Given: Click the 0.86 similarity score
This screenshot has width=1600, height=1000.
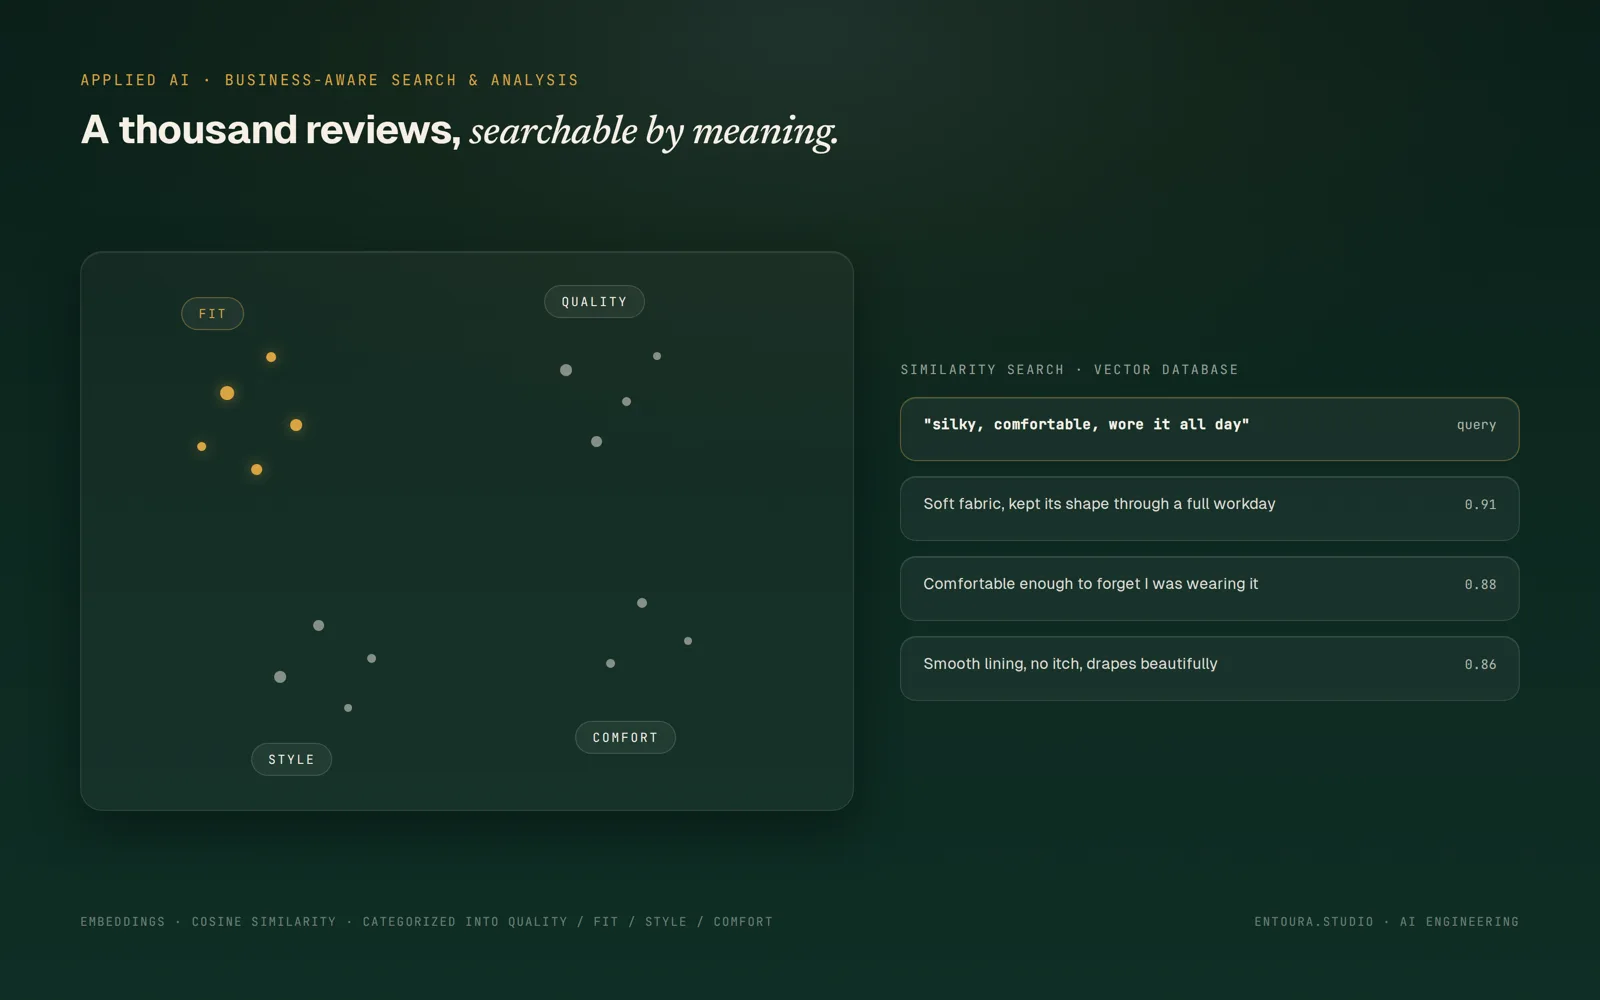Looking at the screenshot, I should (x=1480, y=665).
